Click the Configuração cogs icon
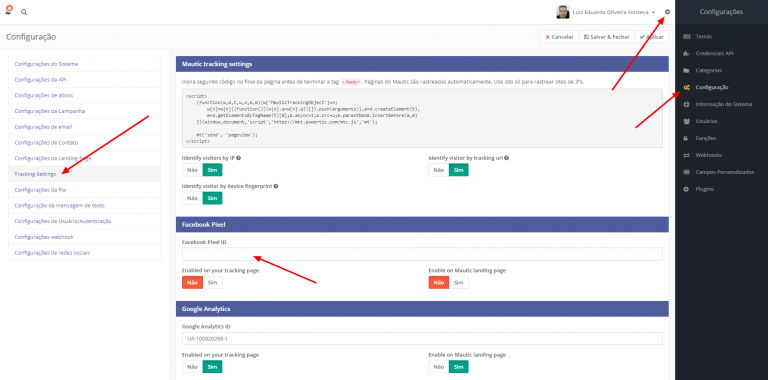 pos(687,87)
